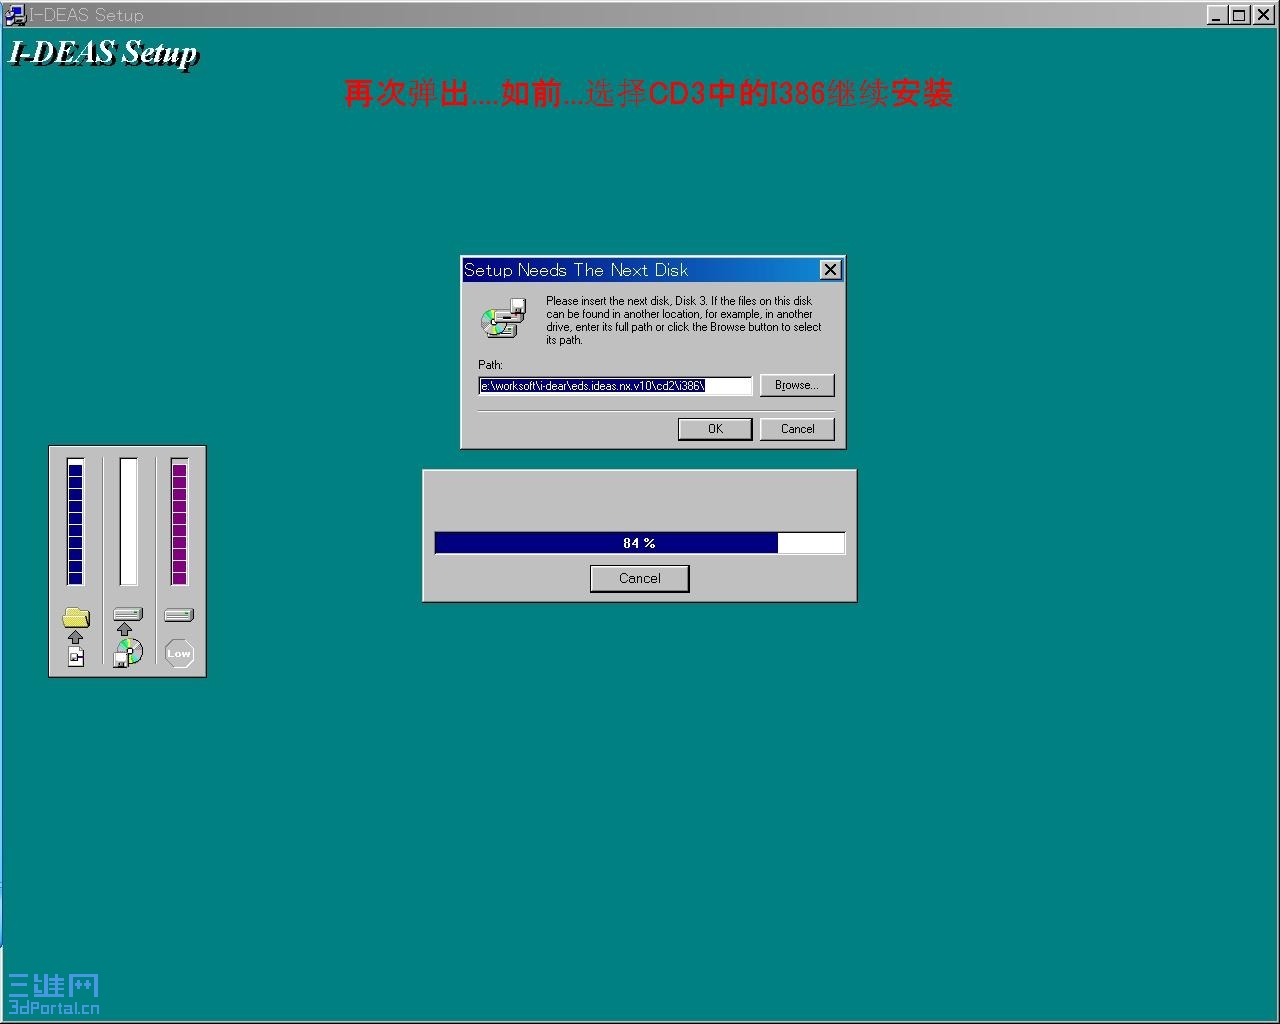Viewport: 1280px width, 1024px height.
Task: Open the Browse... button for disk path
Action: point(797,385)
